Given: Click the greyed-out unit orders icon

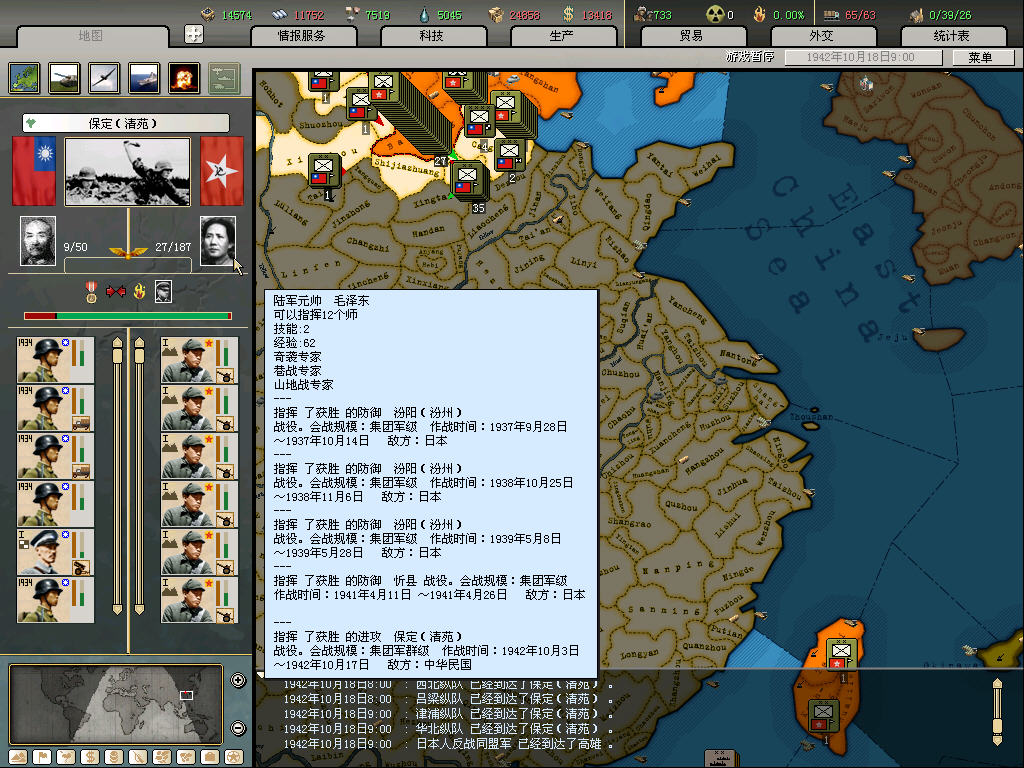Looking at the screenshot, I should [224, 78].
